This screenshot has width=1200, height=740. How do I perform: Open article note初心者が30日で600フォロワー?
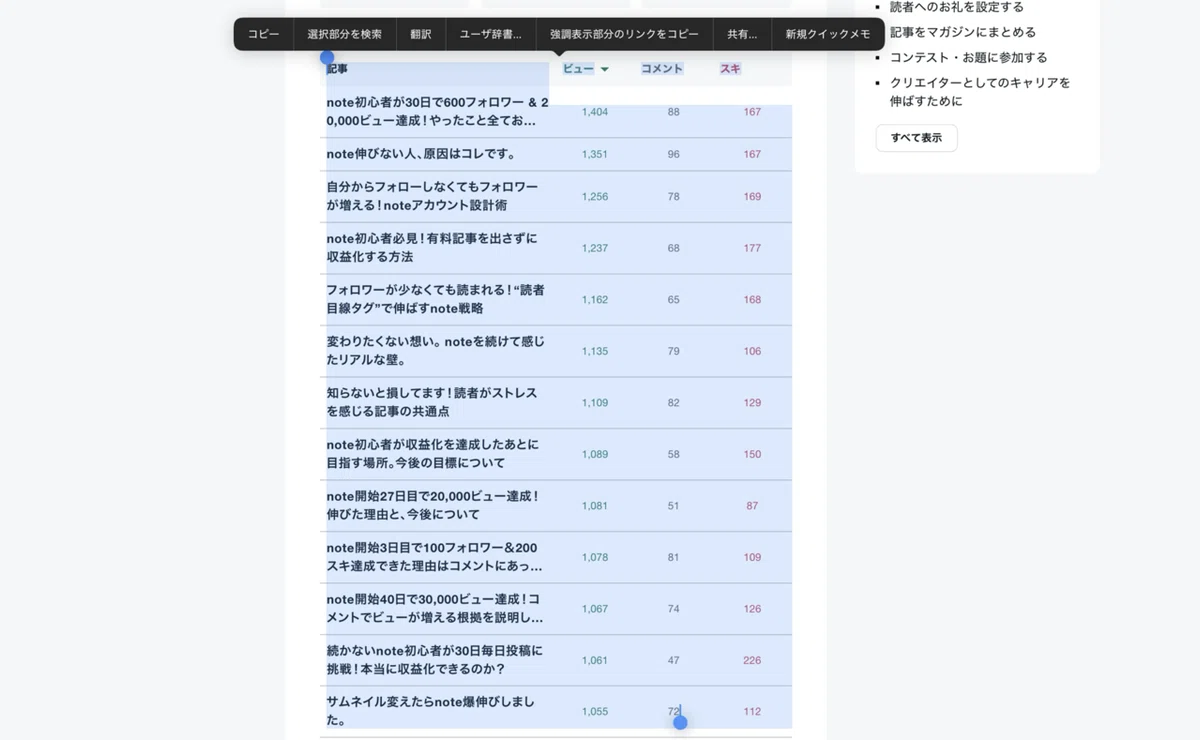click(x=437, y=111)
